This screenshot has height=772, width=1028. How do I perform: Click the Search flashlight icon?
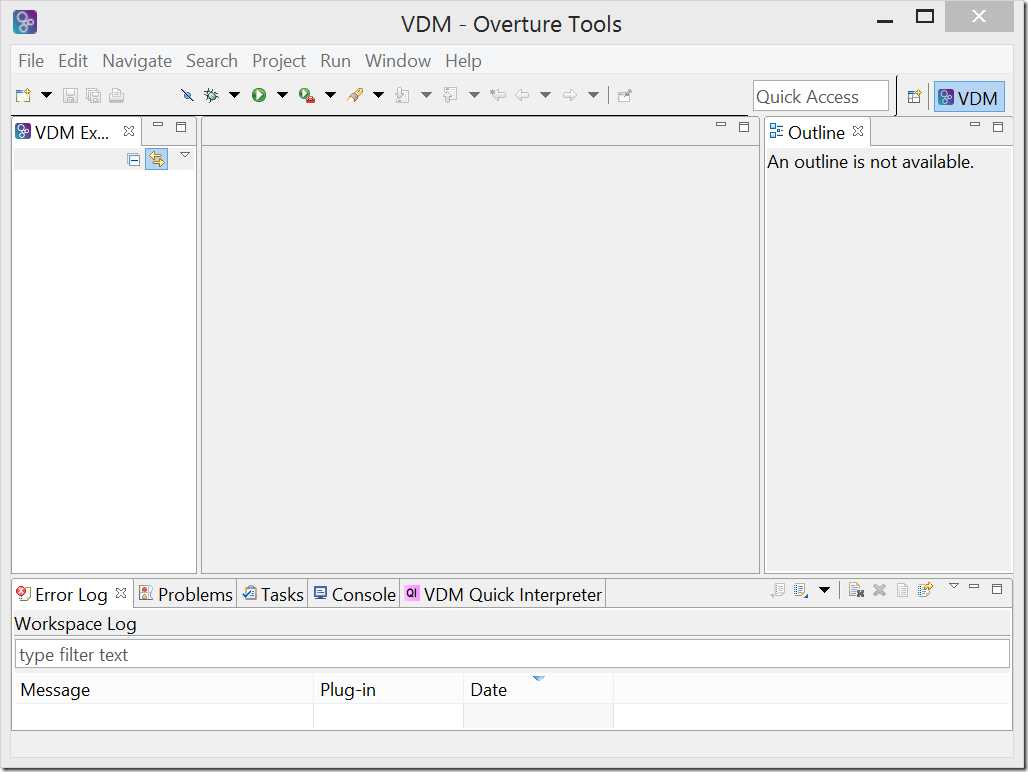click(x=355, y=96)
